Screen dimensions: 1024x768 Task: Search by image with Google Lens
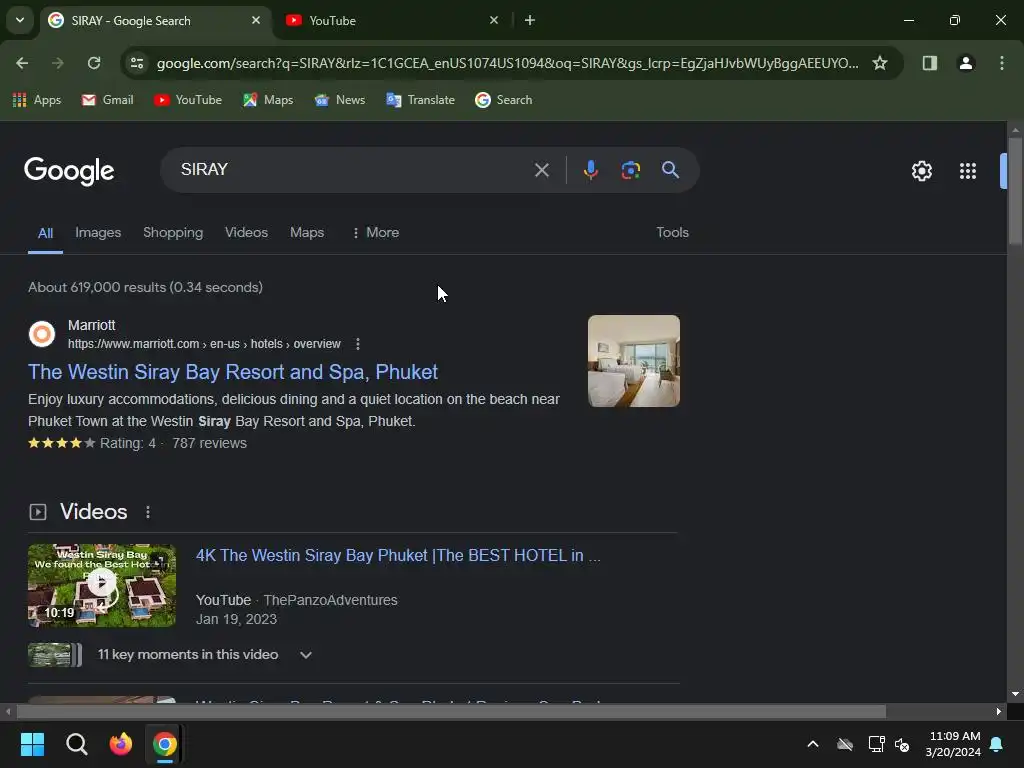click(x=630, y=170)
